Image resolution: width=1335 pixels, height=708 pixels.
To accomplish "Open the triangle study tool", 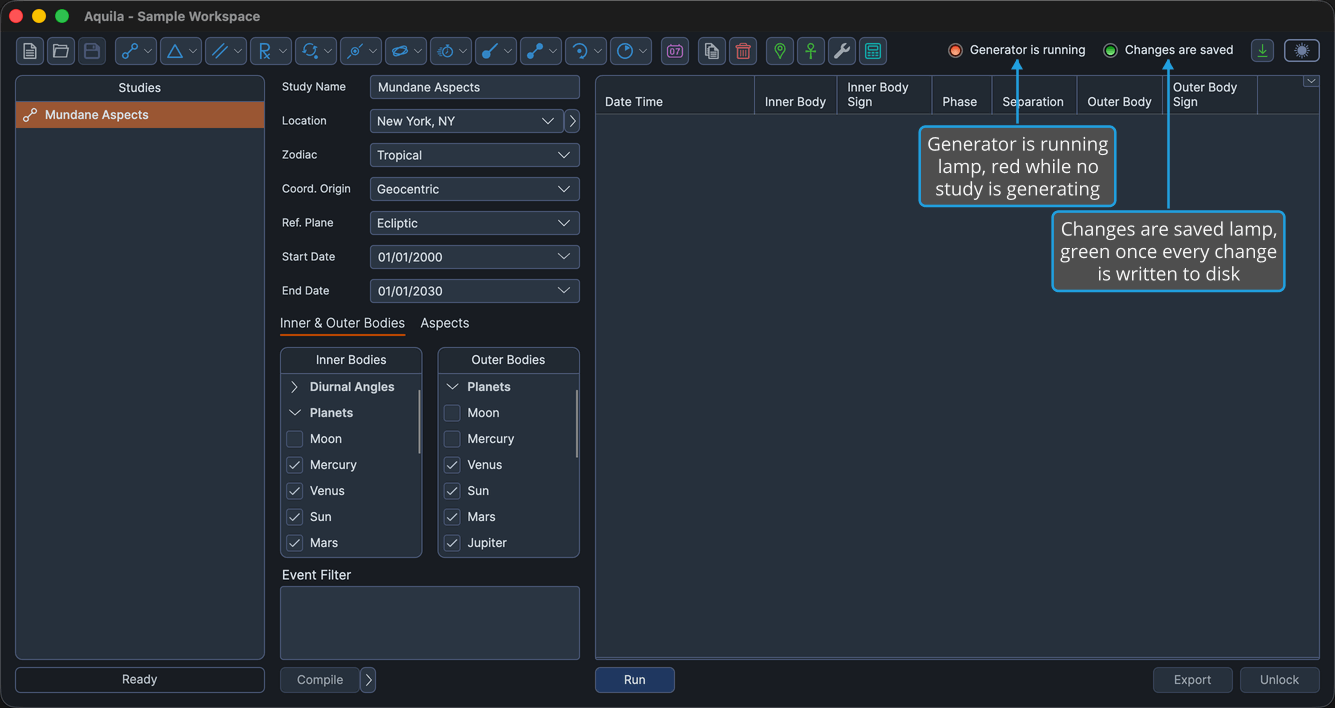I will pyautogui.click(x=181, y=51).
